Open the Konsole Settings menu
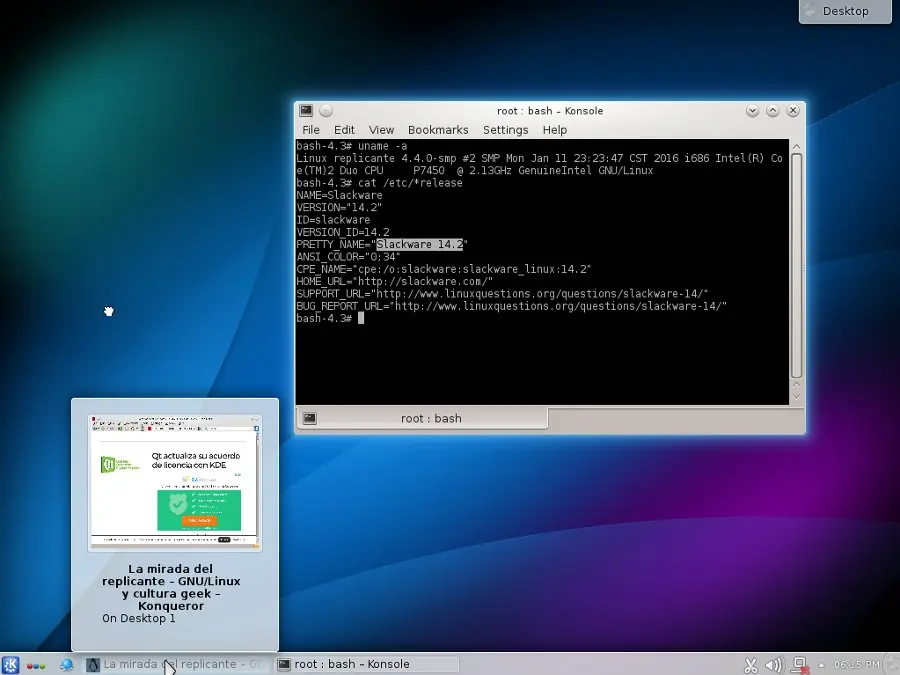This screenshot has width=900, height=675. point(506,130)
